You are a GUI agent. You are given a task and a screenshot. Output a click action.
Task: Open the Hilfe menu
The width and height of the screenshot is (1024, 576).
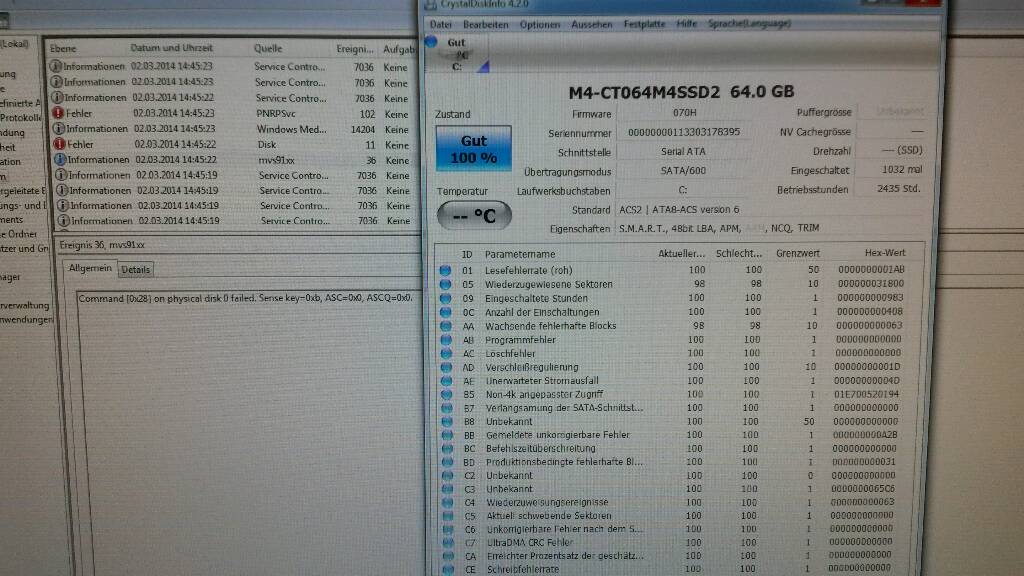[x=686, y=24]
